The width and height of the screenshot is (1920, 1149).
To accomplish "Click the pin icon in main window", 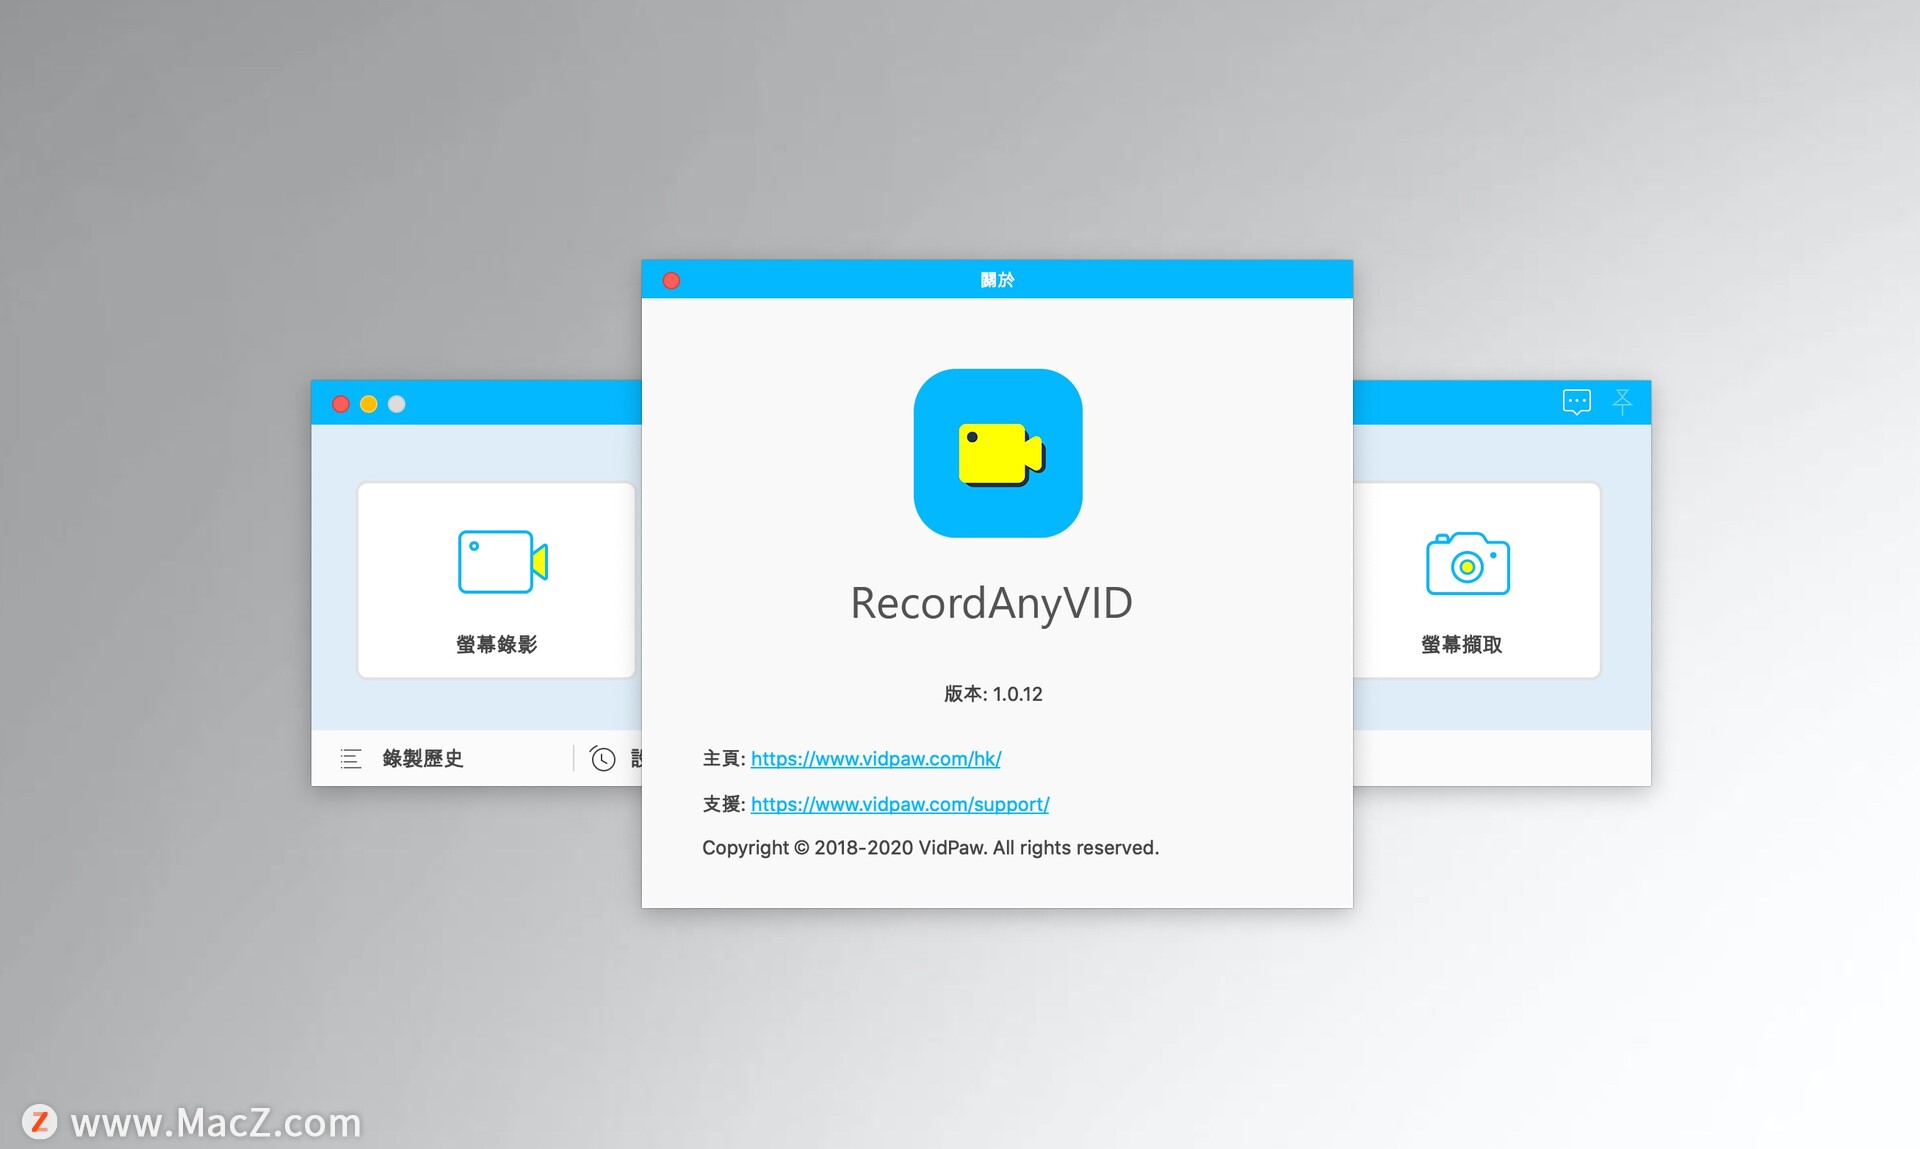I will (1622, 402).
